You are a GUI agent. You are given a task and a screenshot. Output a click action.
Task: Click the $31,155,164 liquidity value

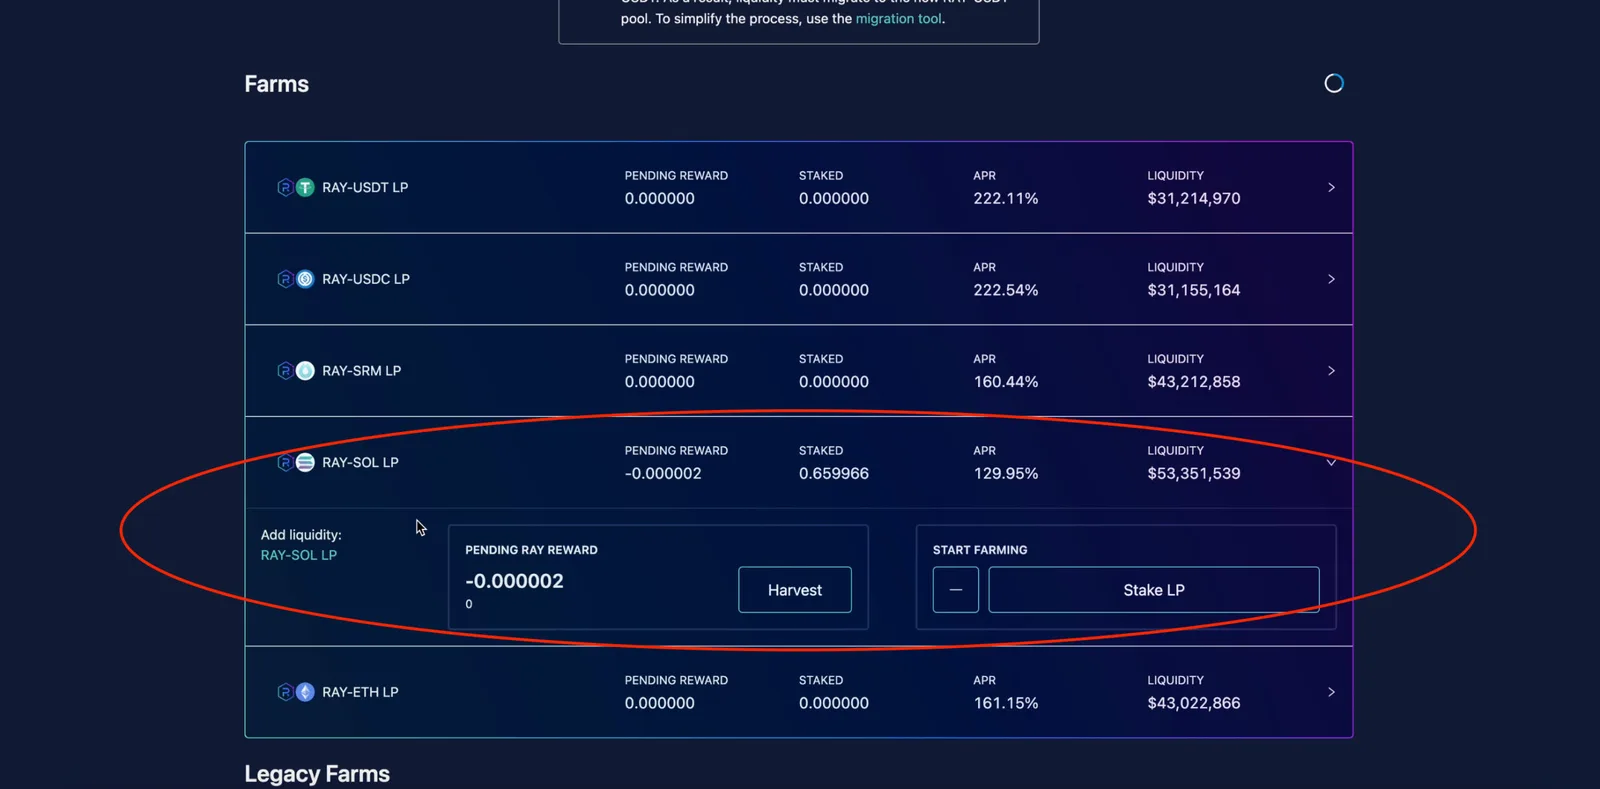click(1194, 290)
